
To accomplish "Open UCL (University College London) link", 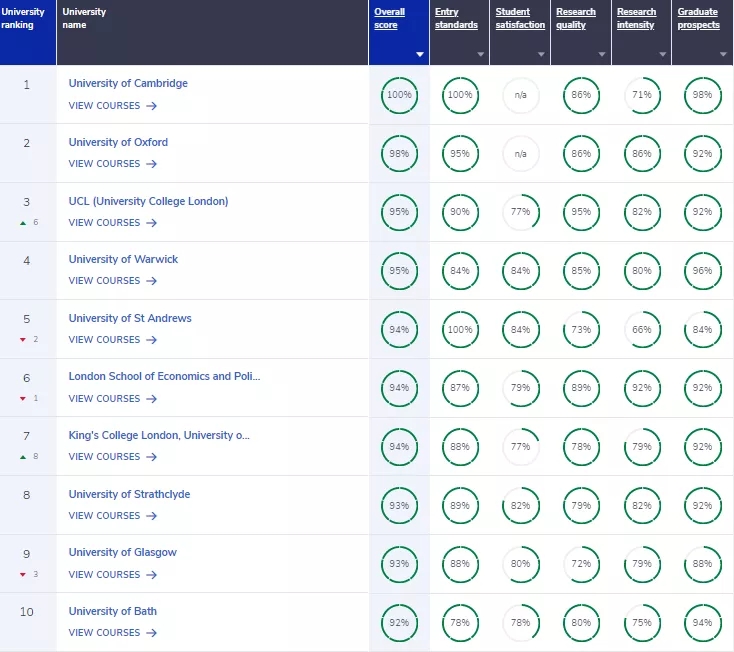I will pyautogui.click(x=148, y=201).
